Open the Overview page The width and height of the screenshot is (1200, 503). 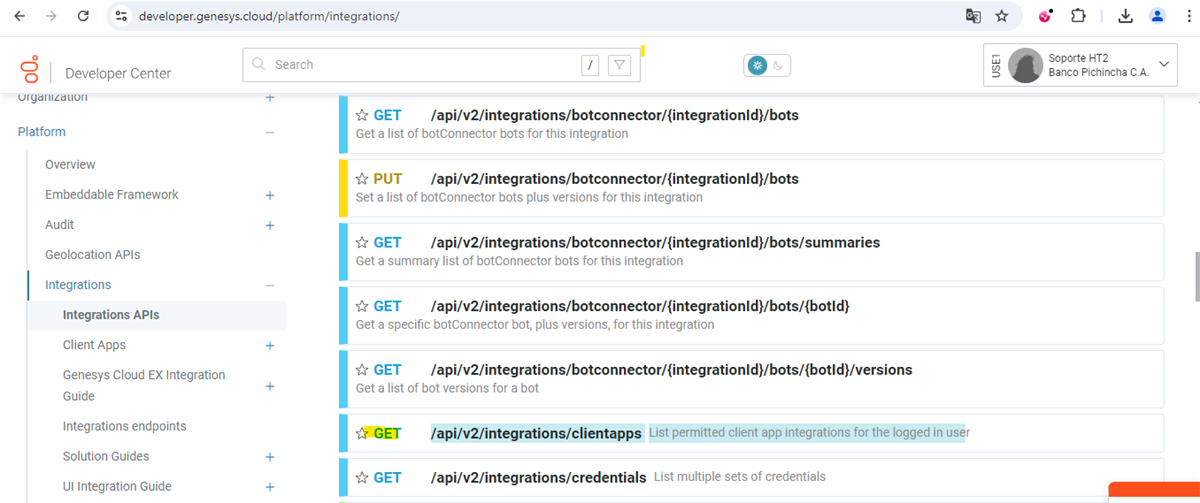(x=70, y=164)
